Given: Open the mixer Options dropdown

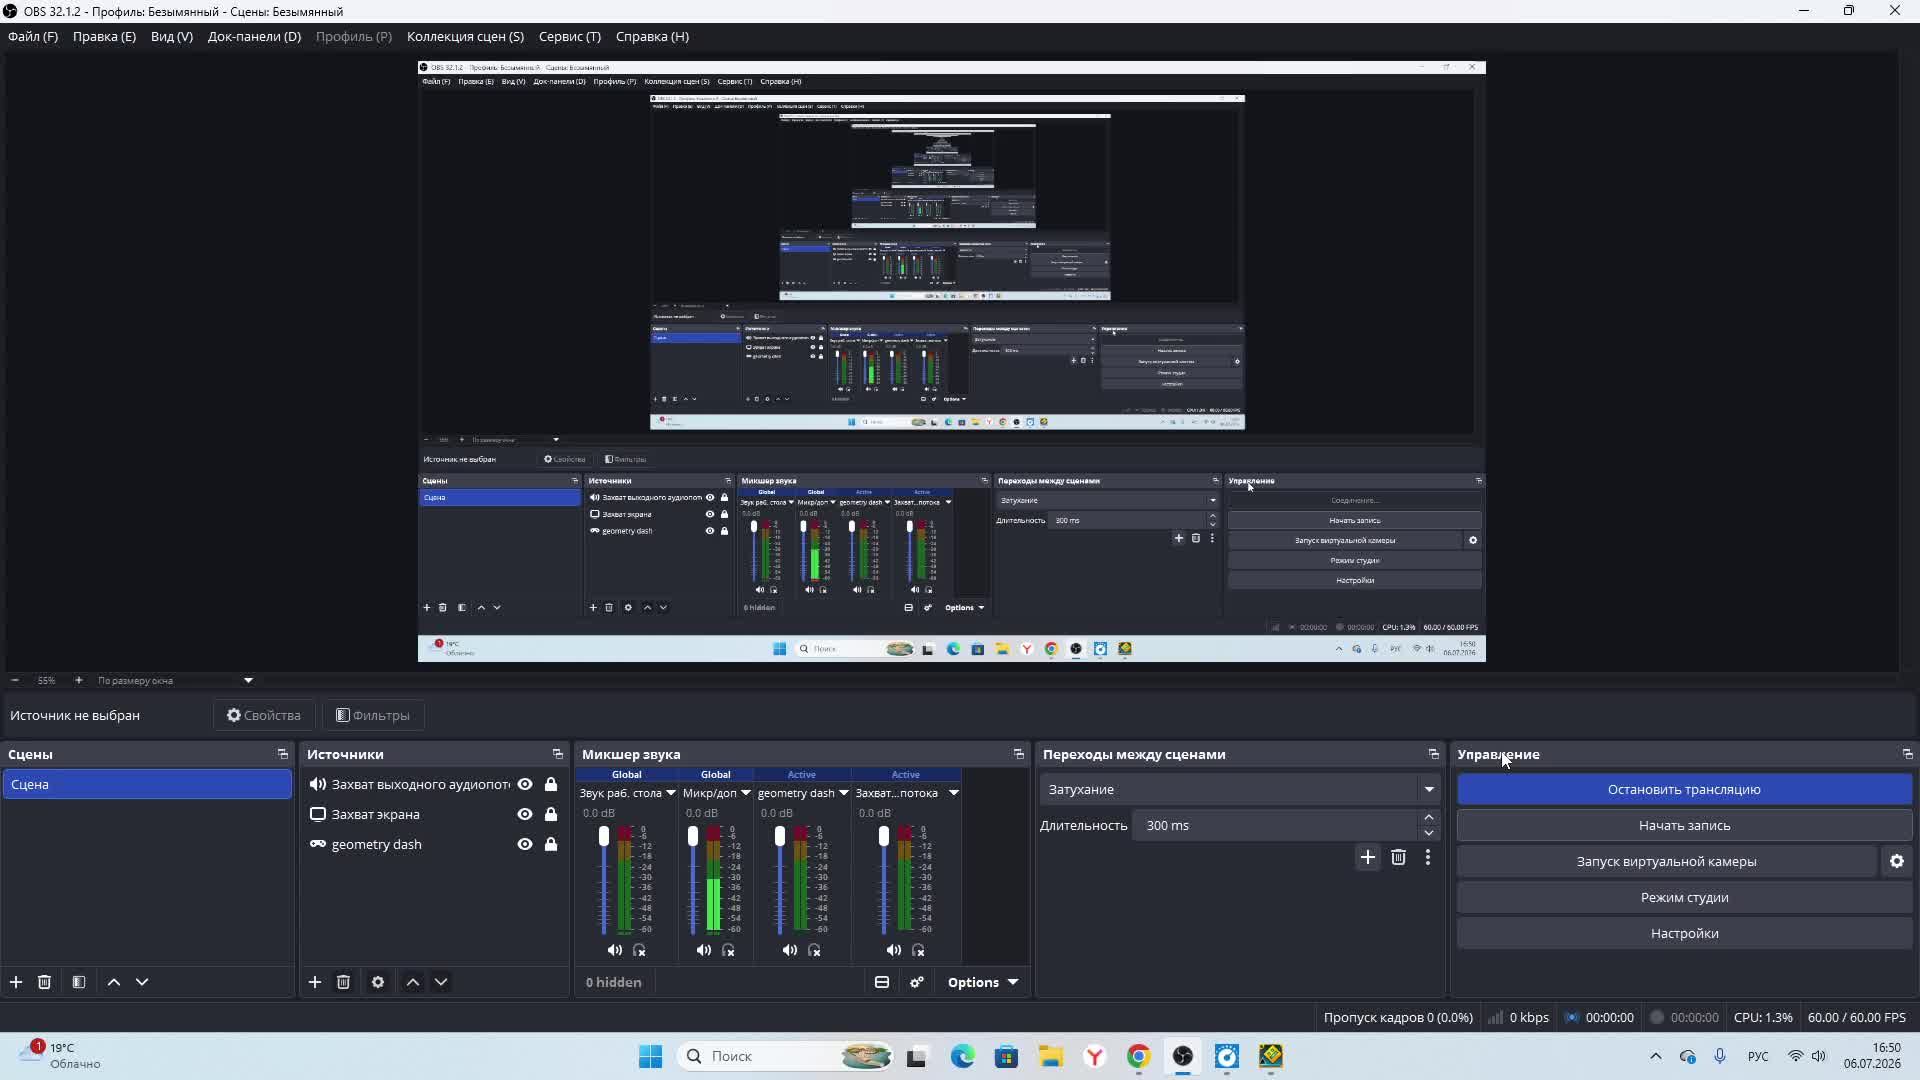Looking at the screenshot, I should click(982, 982).
